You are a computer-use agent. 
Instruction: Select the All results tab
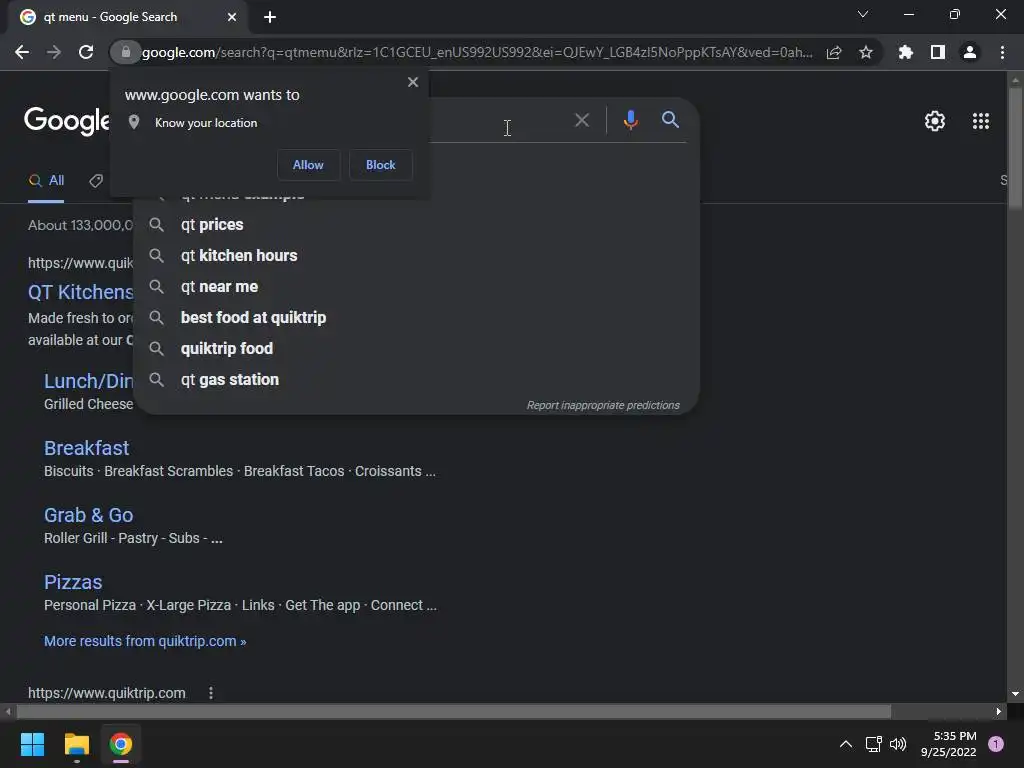[46, 180]
